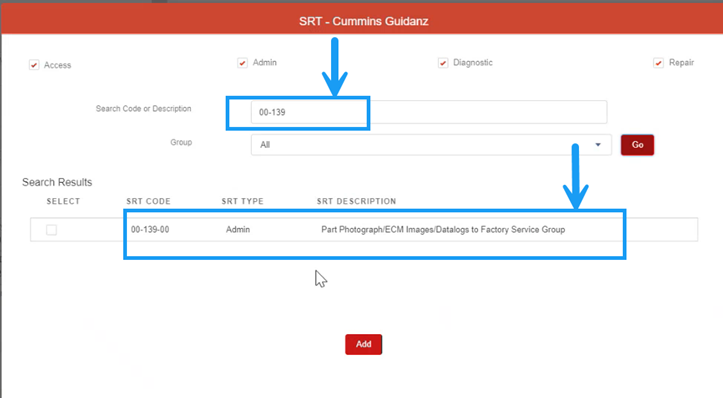Click the red Add button

coord(363,344)
